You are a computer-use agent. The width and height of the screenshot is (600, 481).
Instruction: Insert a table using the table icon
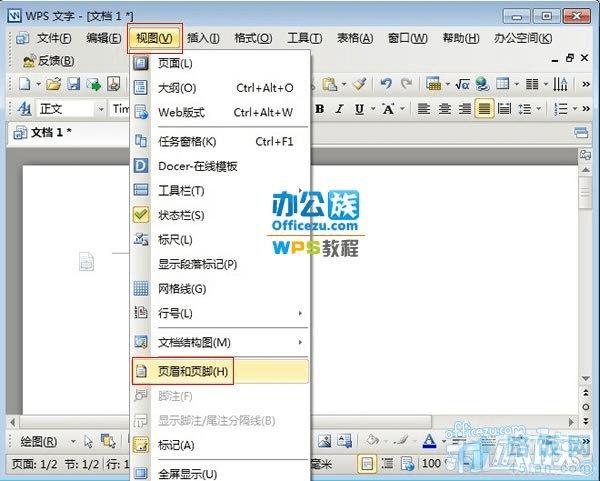[502, 84]
